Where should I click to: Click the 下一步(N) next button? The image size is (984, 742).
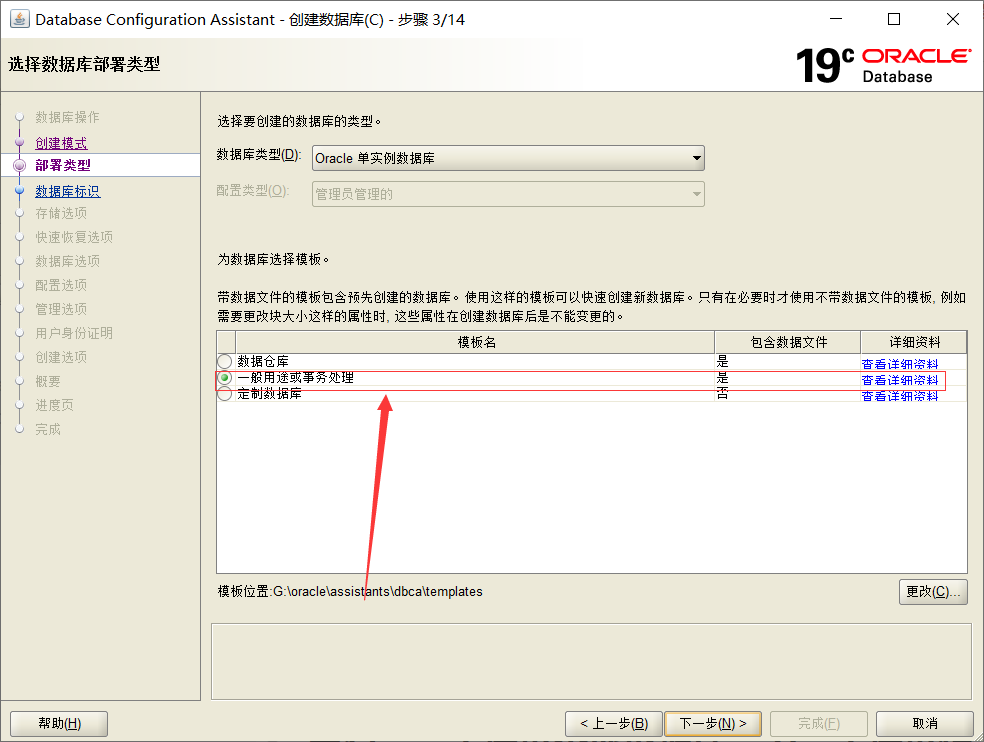point(713,724)
